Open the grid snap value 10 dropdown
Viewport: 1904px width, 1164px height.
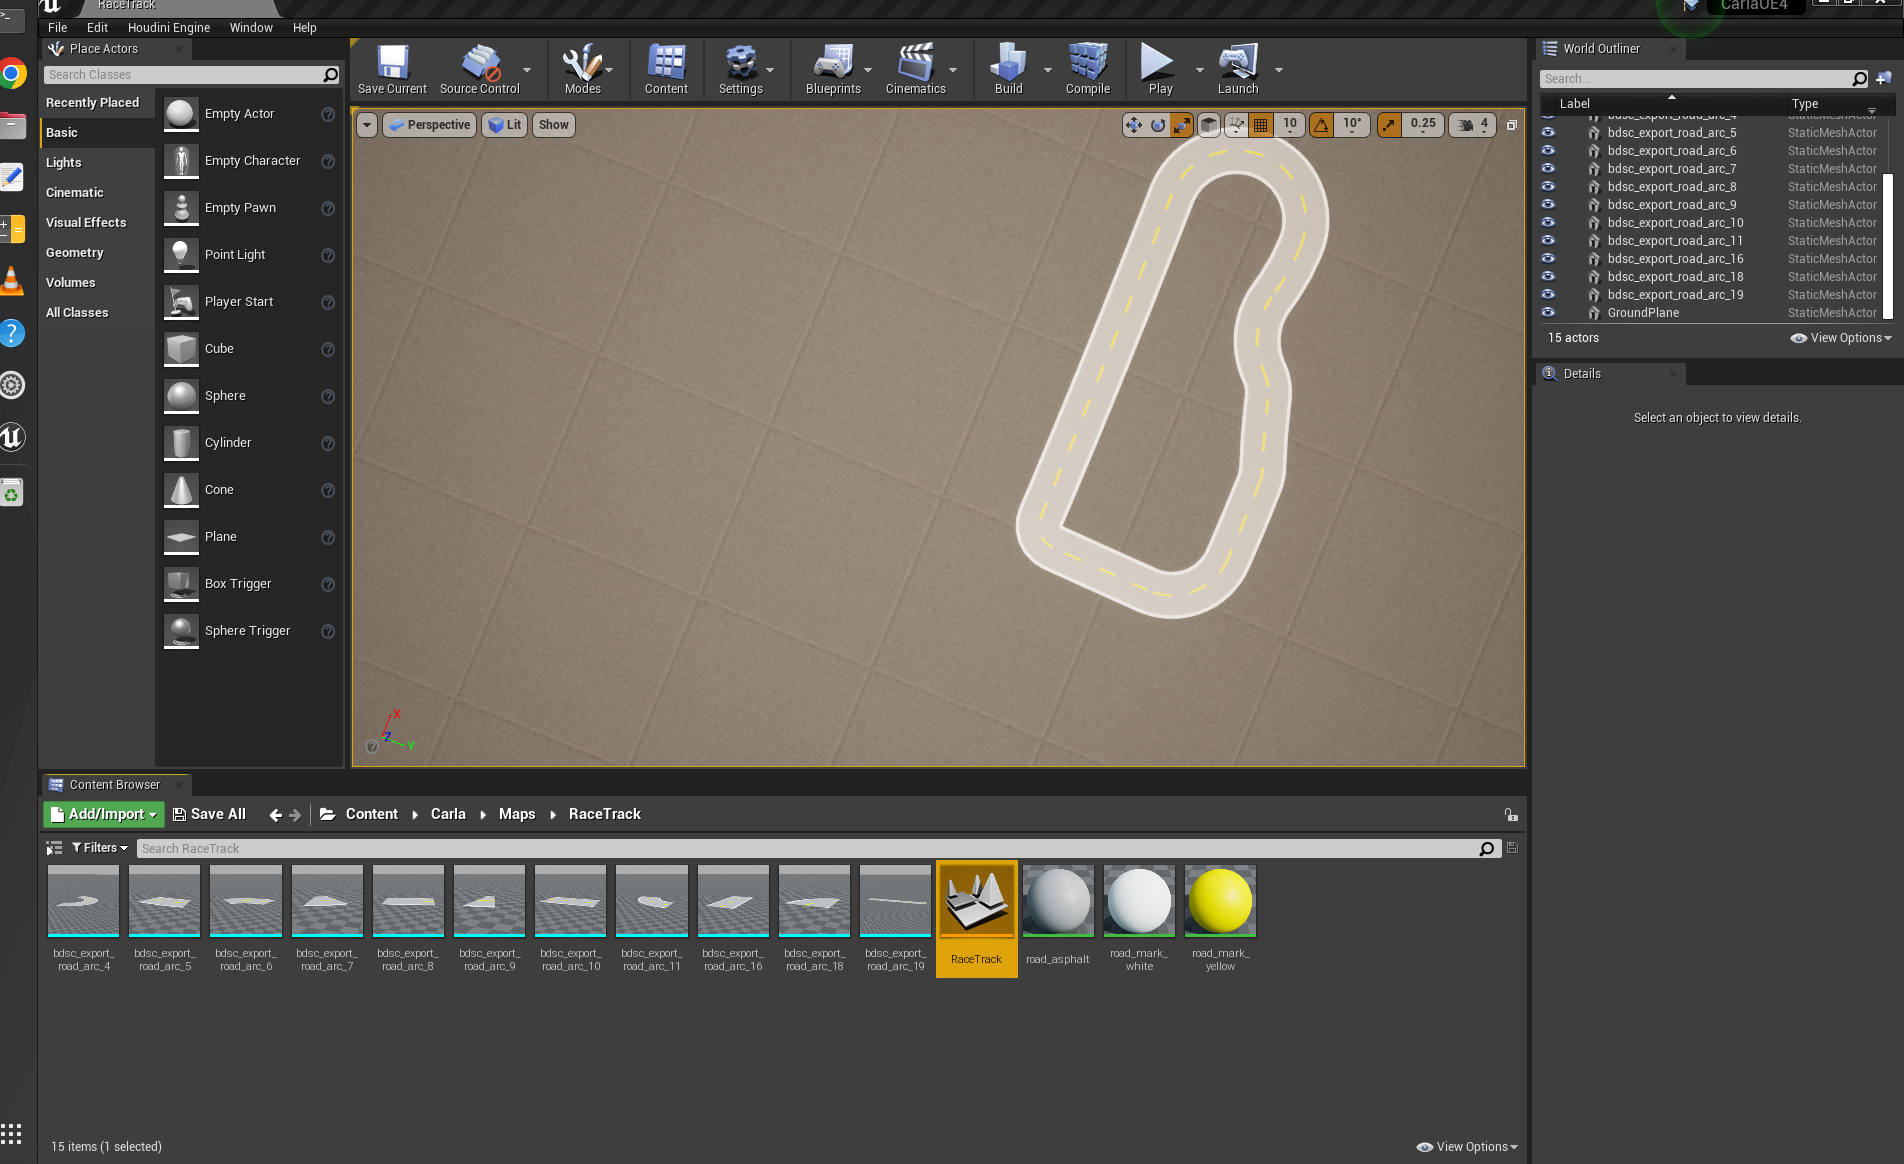pos(1290,125)
